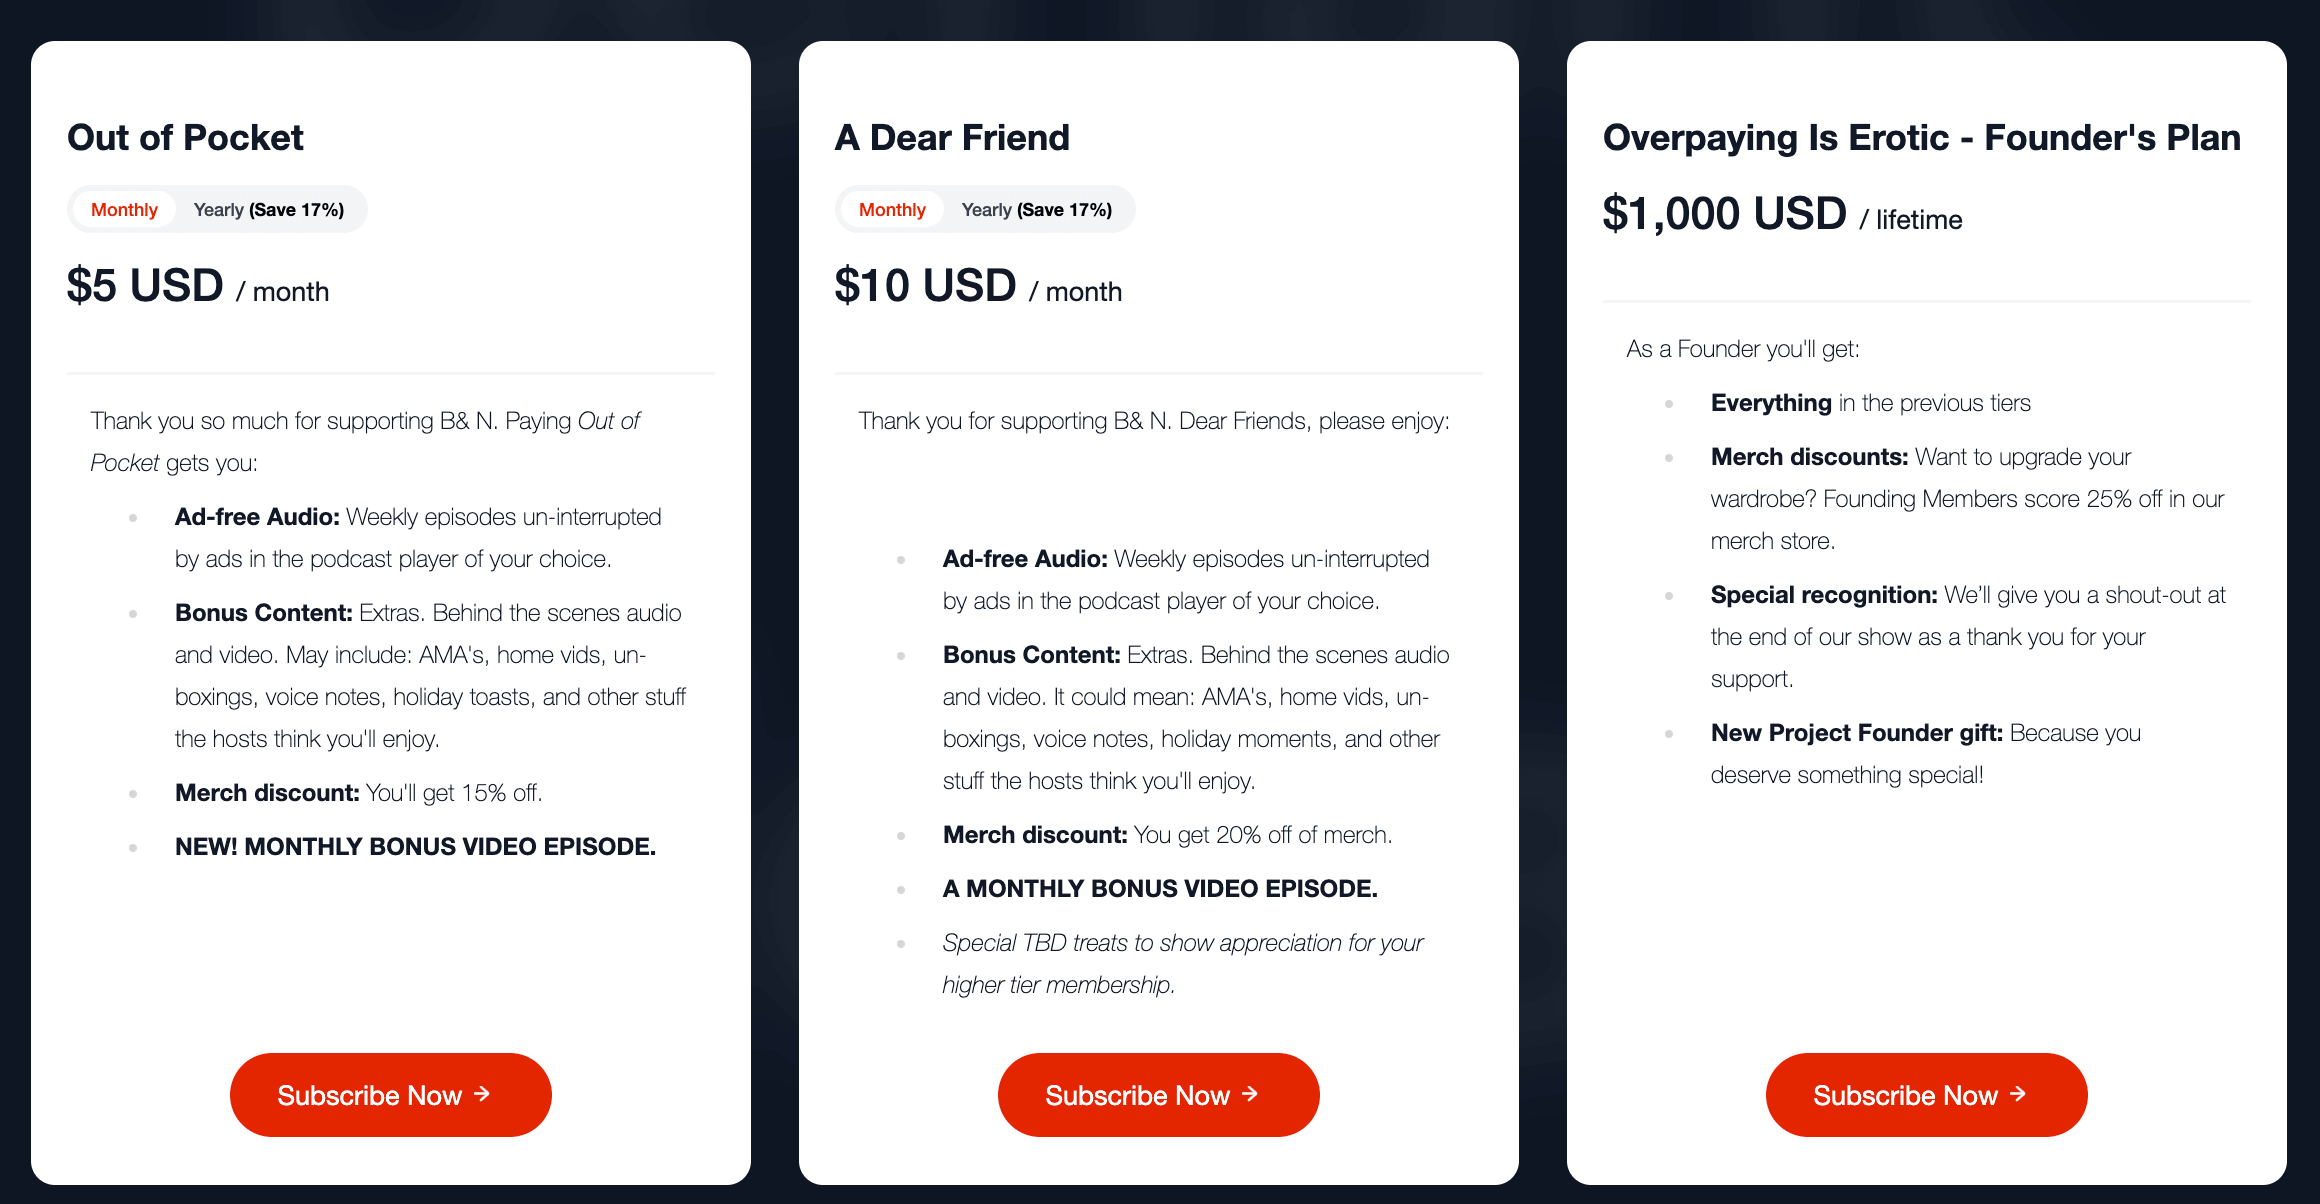Click the $10 USD monthly price
This screenshot has height=1204, width=2320.
click(x=925, y=286)
